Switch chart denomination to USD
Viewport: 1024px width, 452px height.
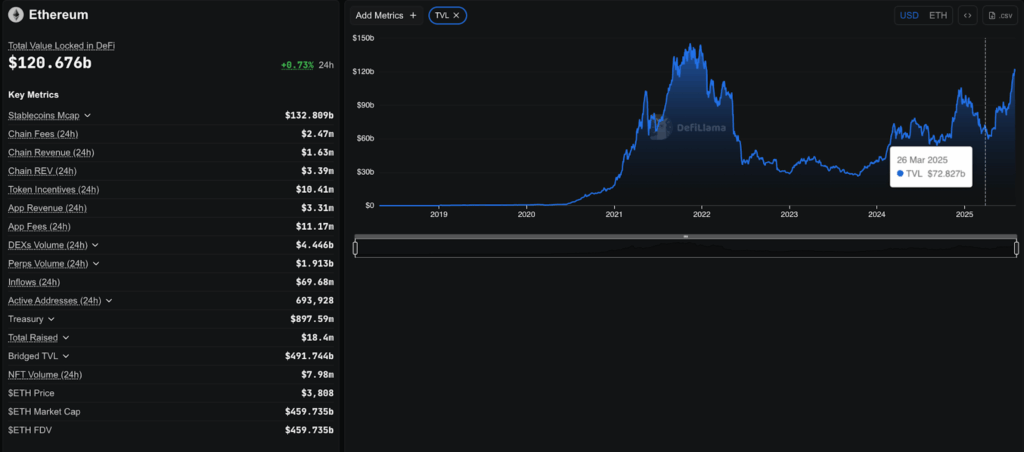pyautogui.click(x=909, y=15)
